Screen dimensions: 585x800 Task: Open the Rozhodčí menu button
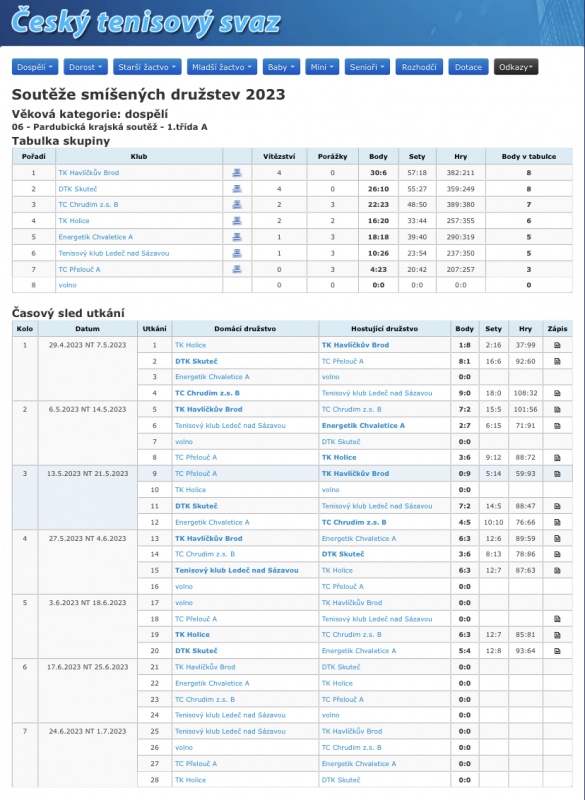tap(419, 67)
